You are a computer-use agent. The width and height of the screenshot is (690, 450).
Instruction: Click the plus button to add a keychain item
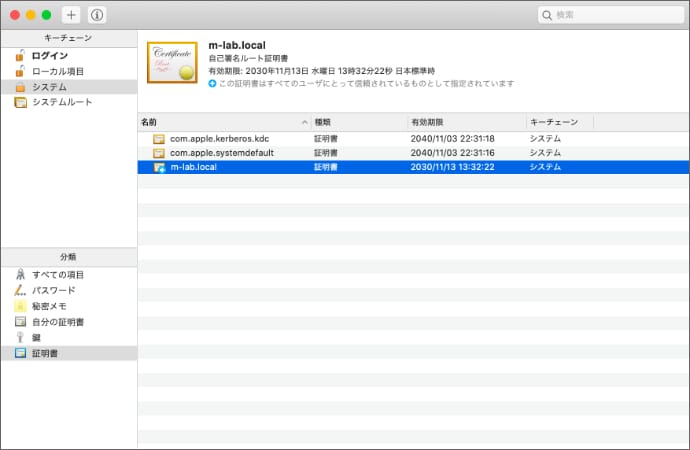tap(71, 15)
